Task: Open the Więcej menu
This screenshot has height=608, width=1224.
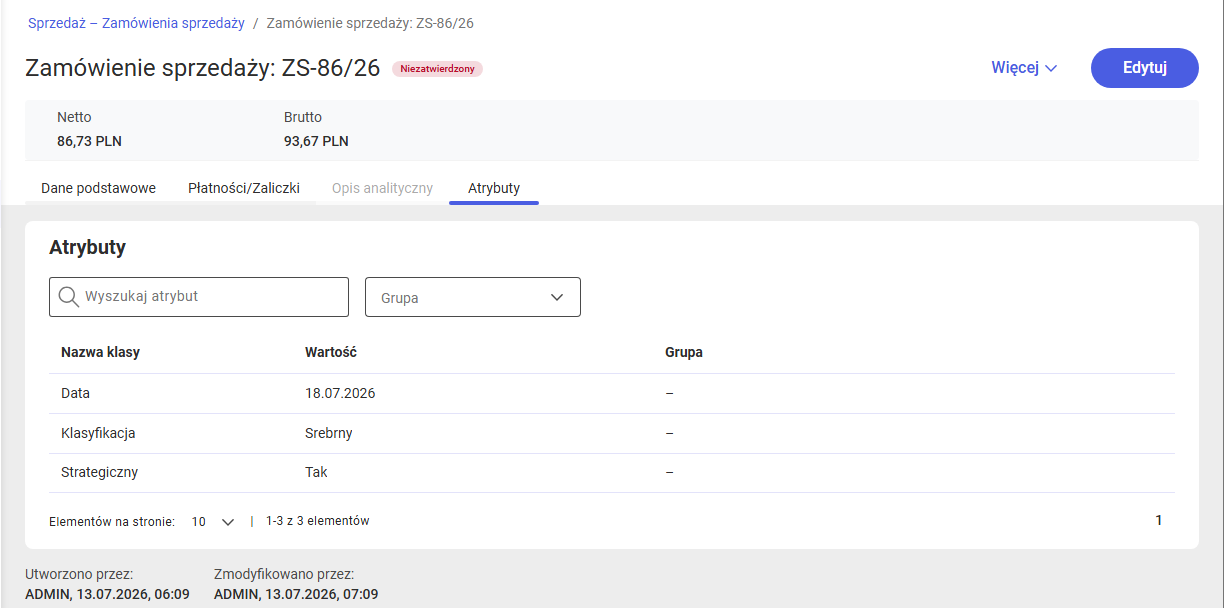Action: [1024, 68]
